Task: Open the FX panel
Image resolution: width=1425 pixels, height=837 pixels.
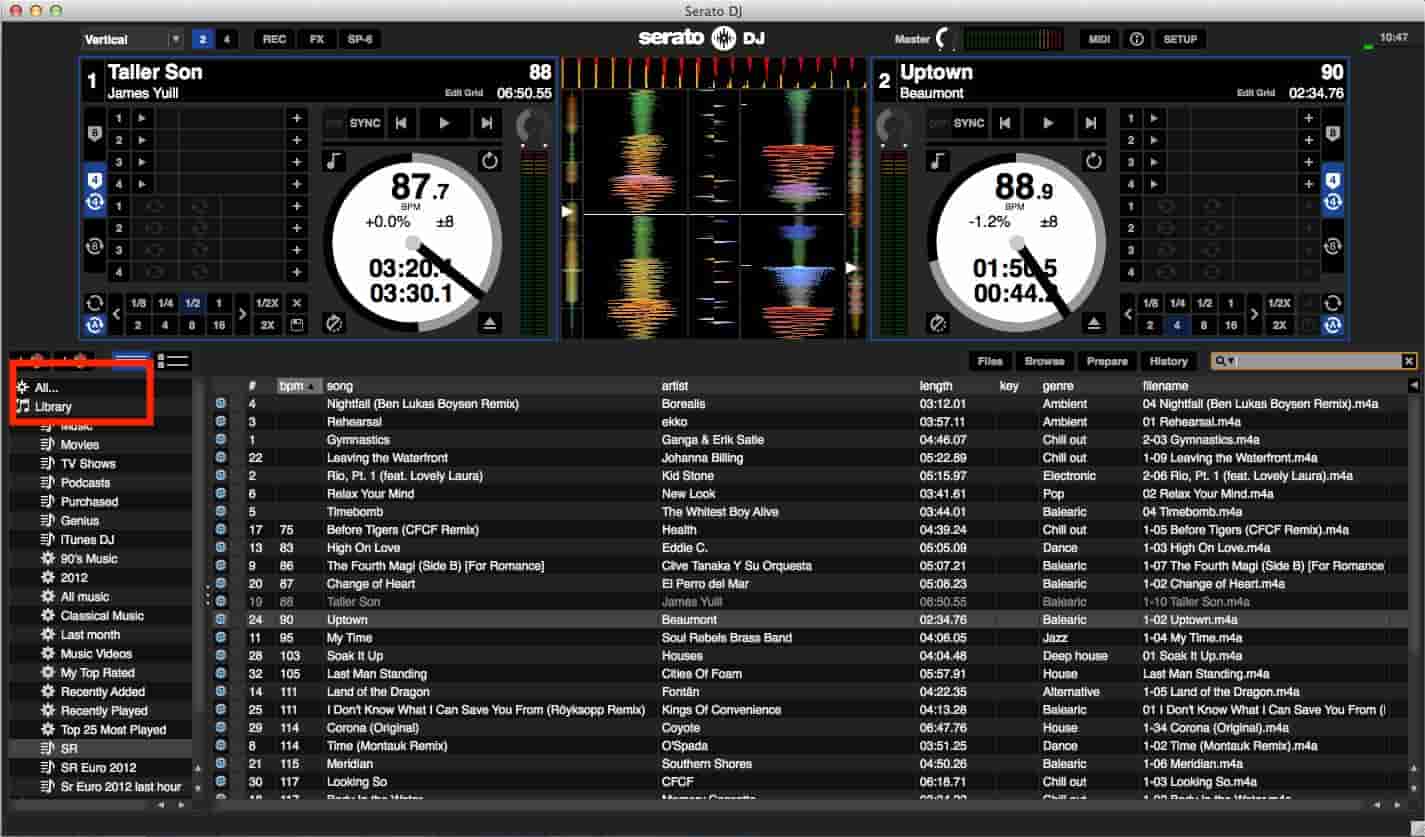Action: tap(316, 39)
